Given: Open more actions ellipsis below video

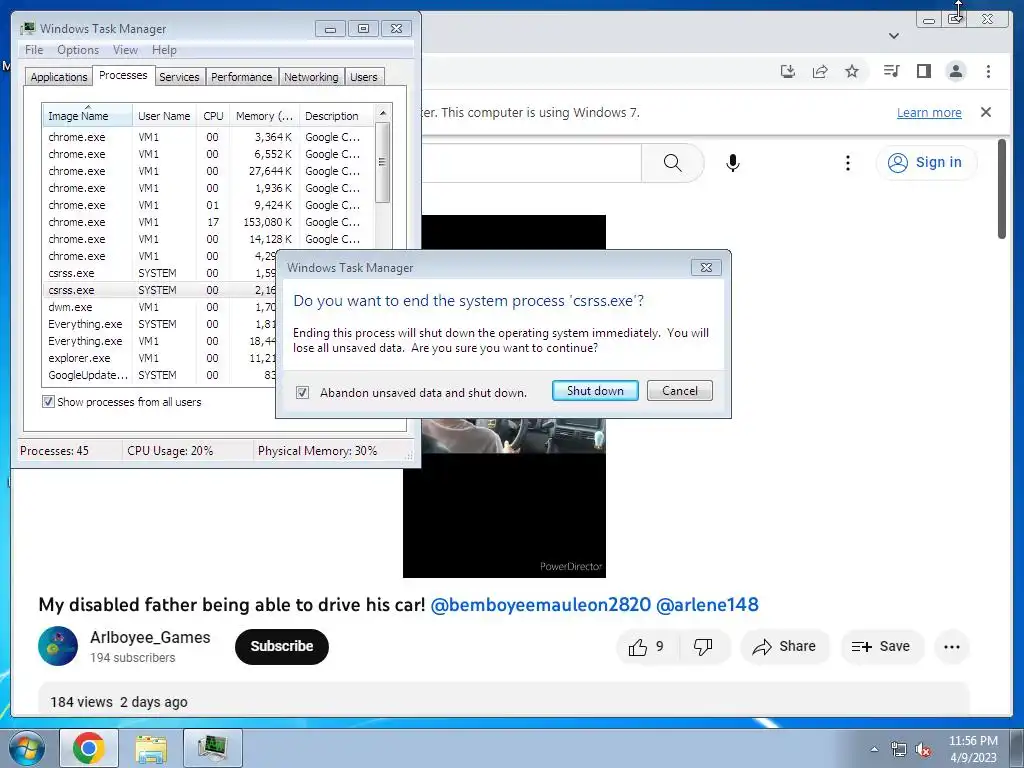Looking at the screenshot, I should 952,647.
